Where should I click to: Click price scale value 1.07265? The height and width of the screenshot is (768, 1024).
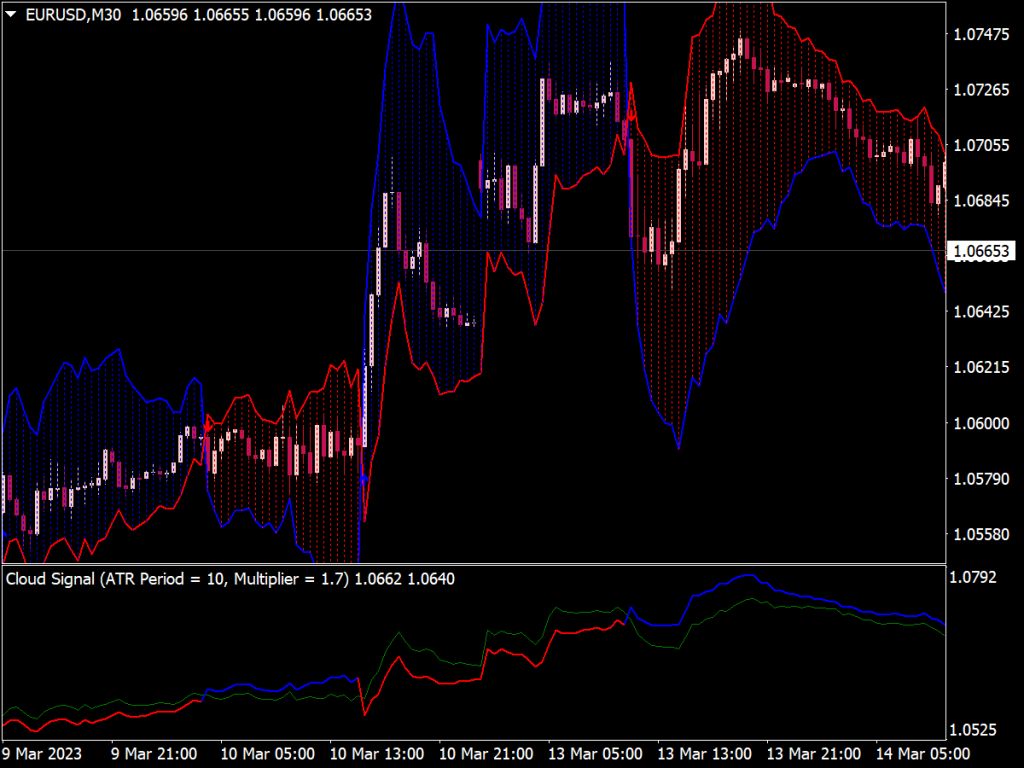click(x=981, y=89)
